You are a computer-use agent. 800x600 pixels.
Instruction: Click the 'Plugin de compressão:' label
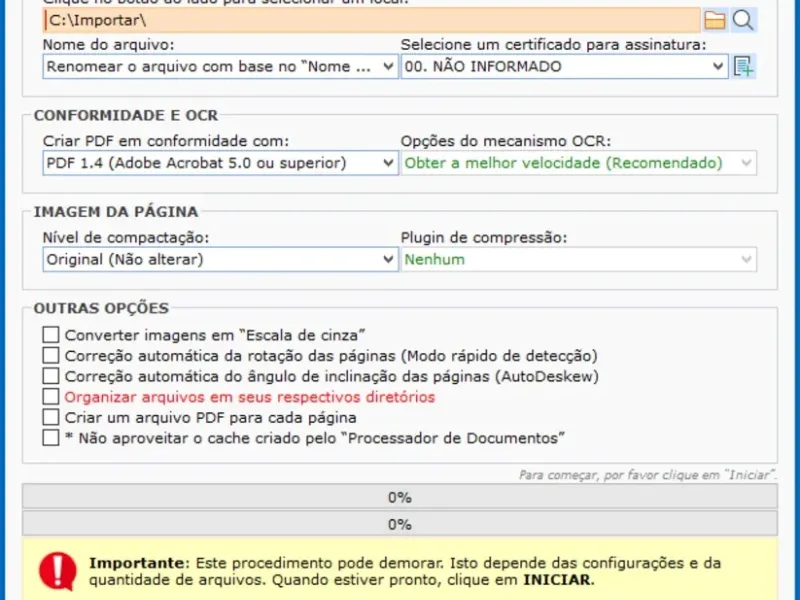(484, 238)
